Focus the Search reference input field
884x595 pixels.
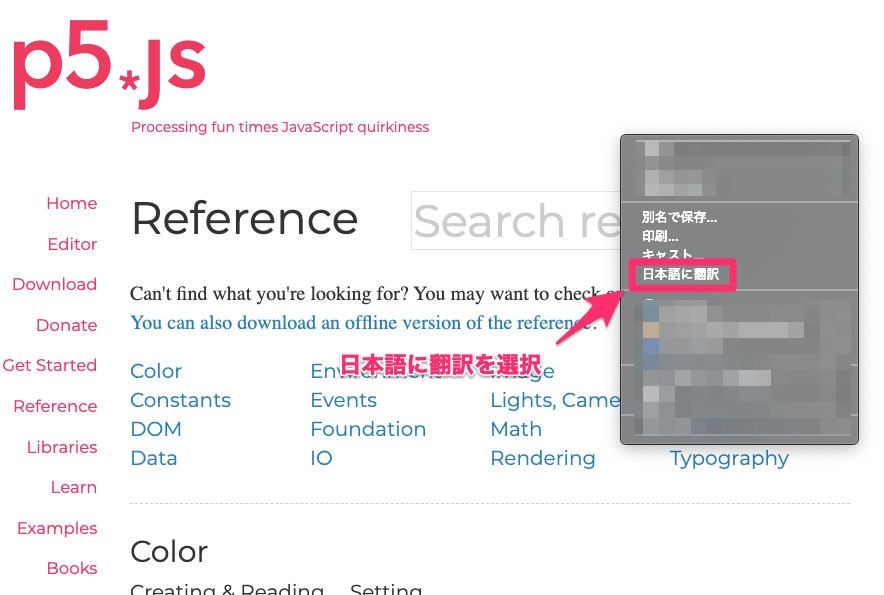(x=515, y=221)
